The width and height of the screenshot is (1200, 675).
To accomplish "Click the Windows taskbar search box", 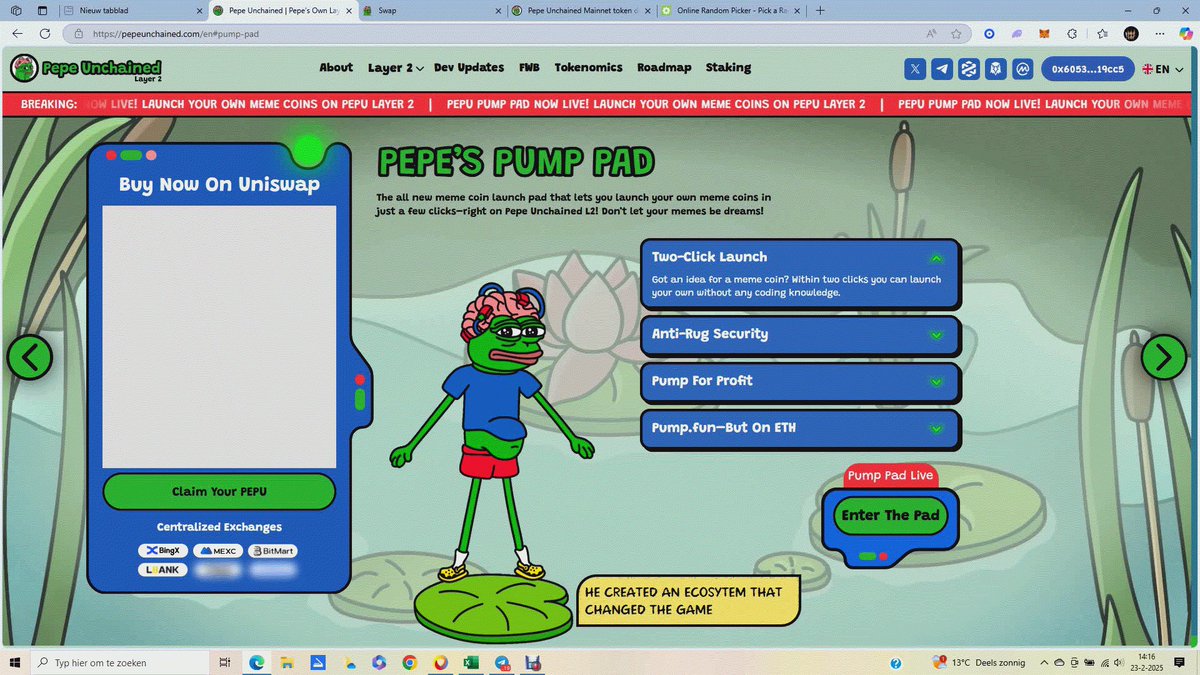I will click(x=120, y=662).
